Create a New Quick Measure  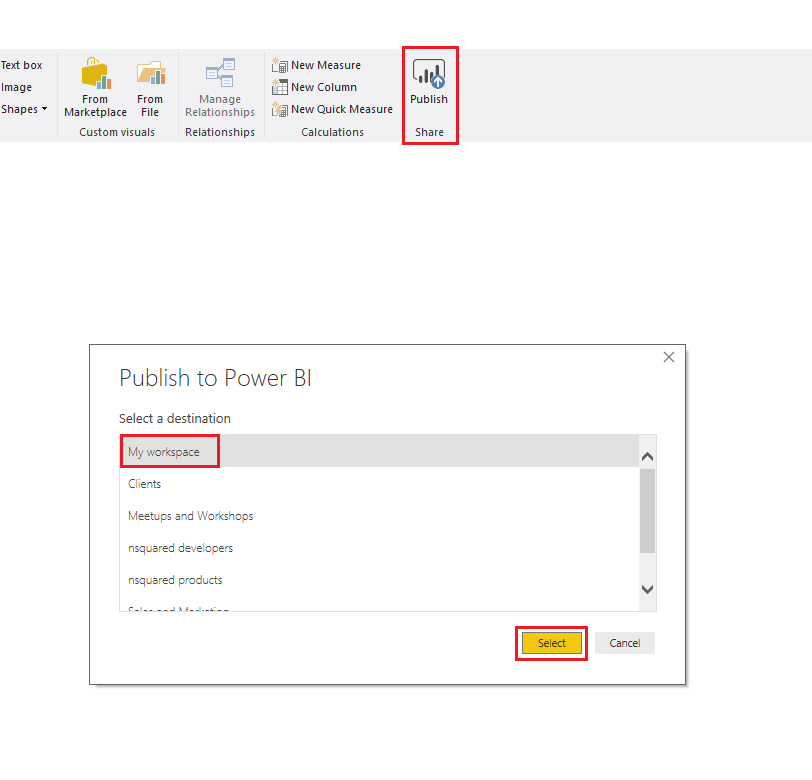click(332, 109)
